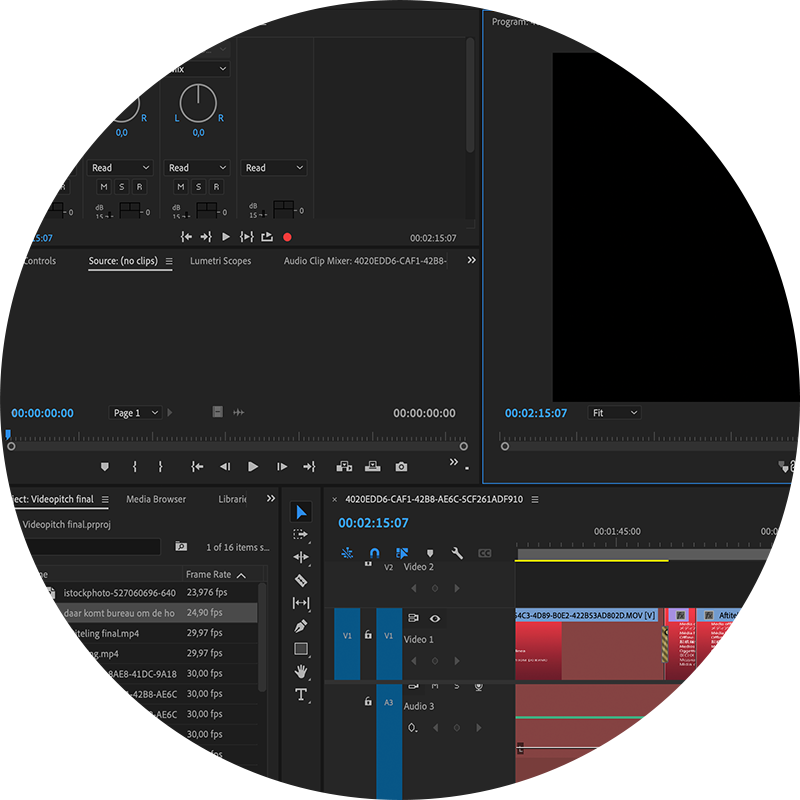Select Aftiteling final.mp4 in project list
800x800 pixels.
click(x=101, y=633)
